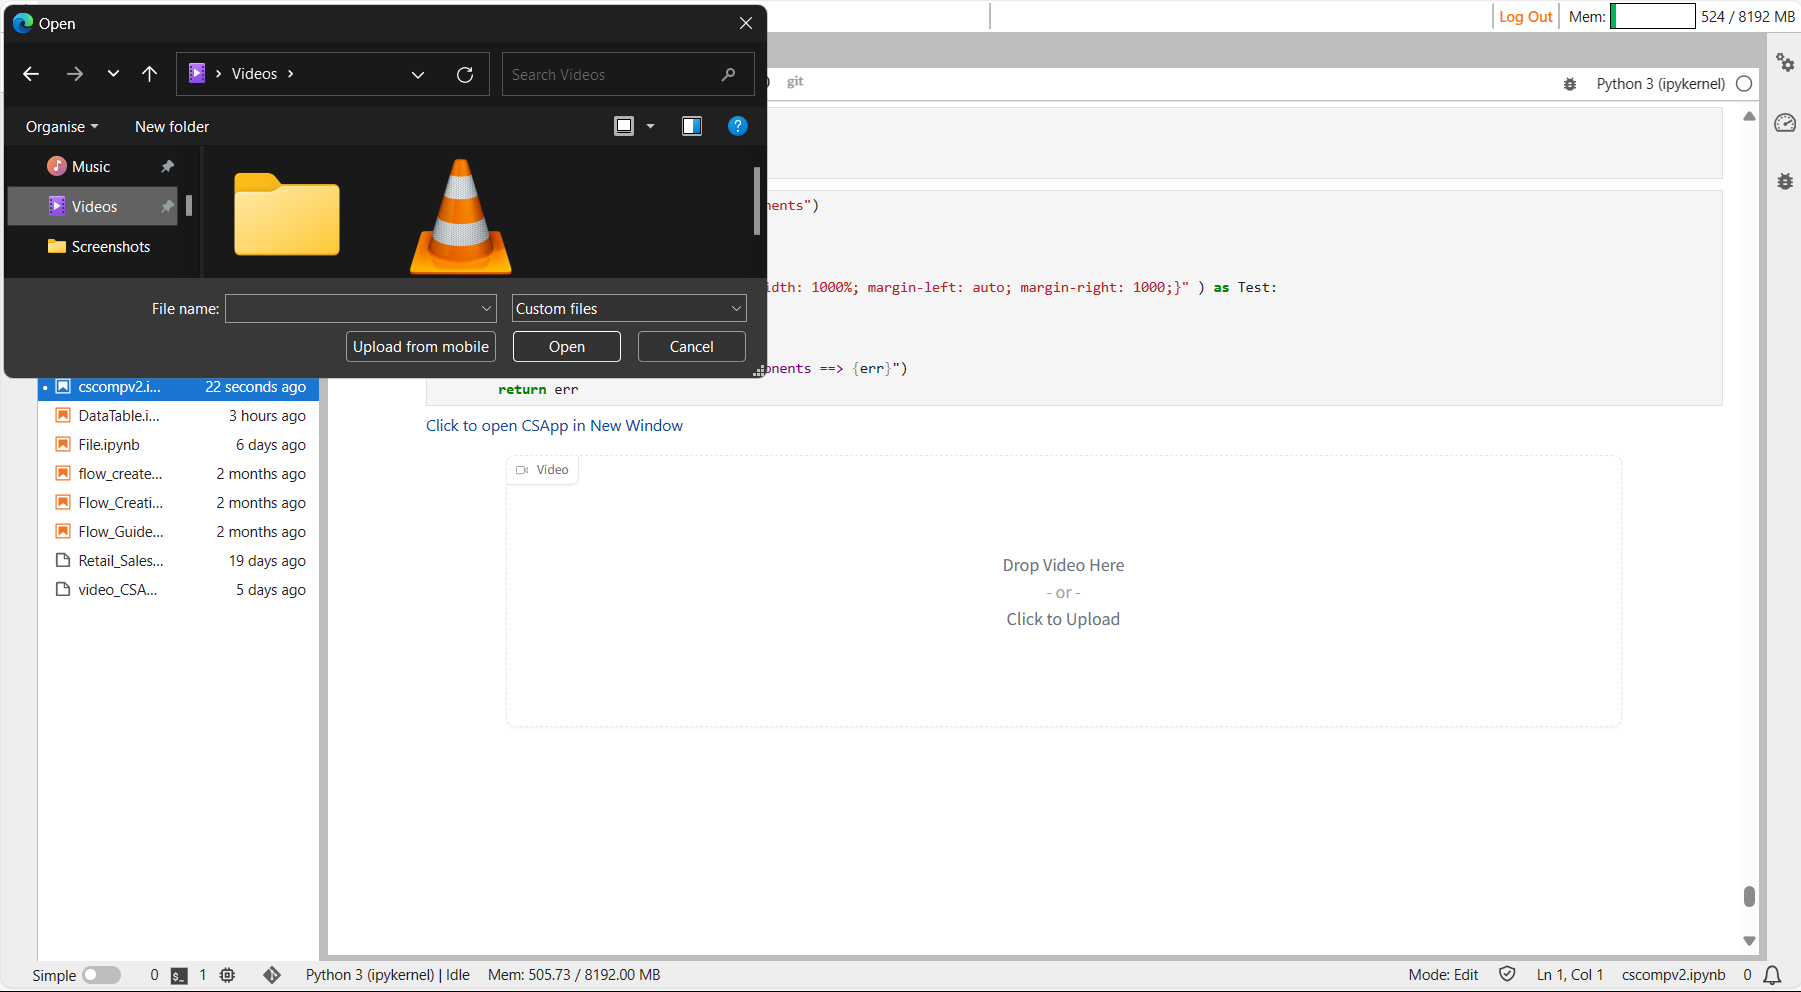Click the trusted shield status icon
This screenshot has height=992, width=1801.
(x=1507, y=974)
